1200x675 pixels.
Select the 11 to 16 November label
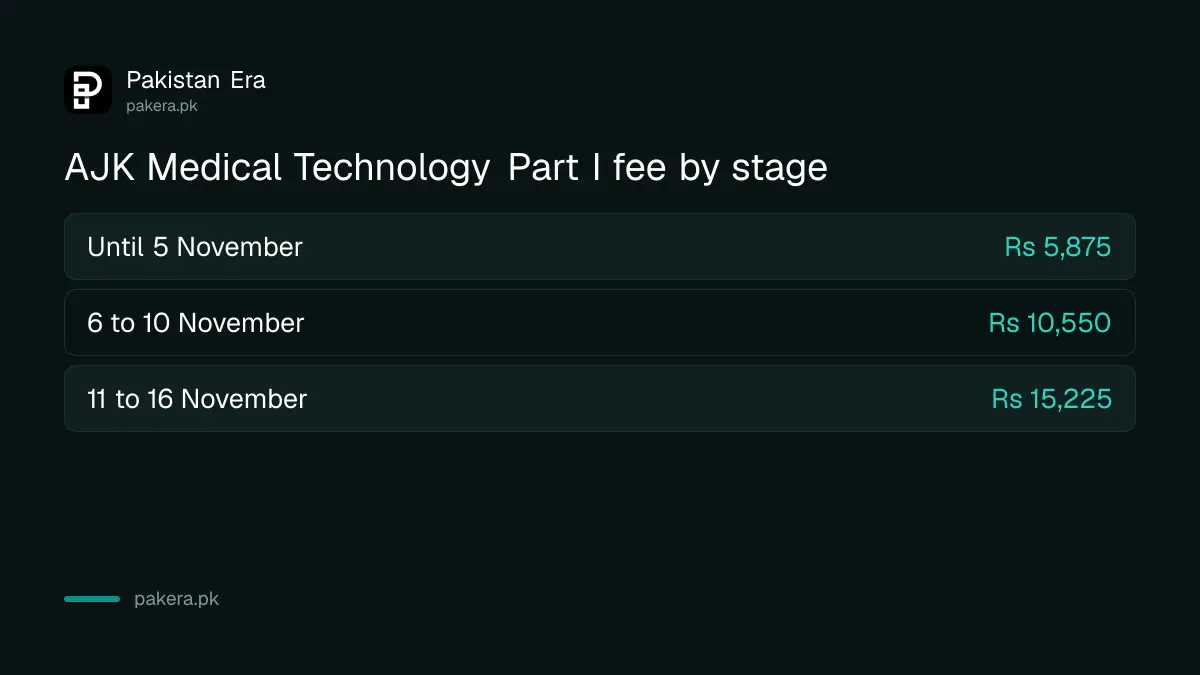point(197,398)
